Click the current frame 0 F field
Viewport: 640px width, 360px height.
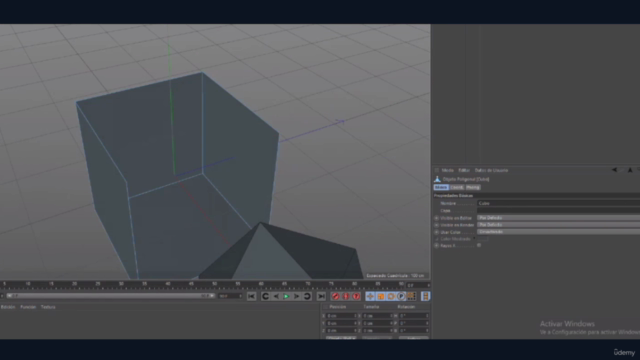[418, 285]
